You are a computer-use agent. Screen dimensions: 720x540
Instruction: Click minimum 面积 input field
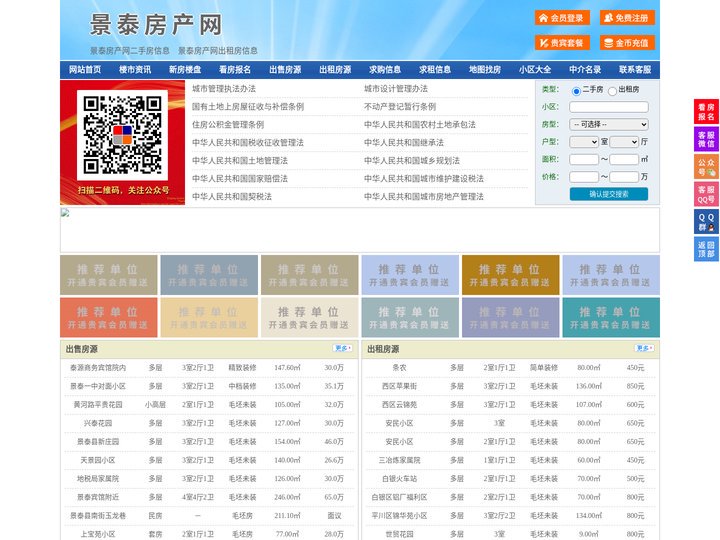pos(584,159)
